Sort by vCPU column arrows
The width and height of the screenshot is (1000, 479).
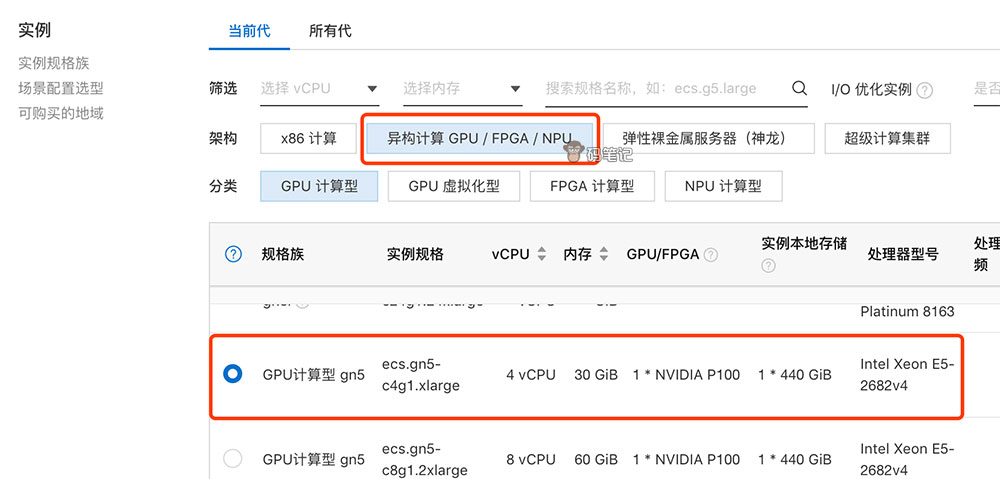click(542, 254)
